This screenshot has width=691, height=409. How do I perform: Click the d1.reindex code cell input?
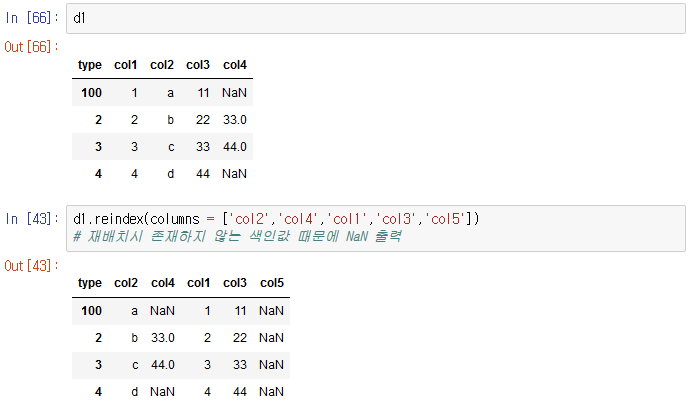[375, 228]
